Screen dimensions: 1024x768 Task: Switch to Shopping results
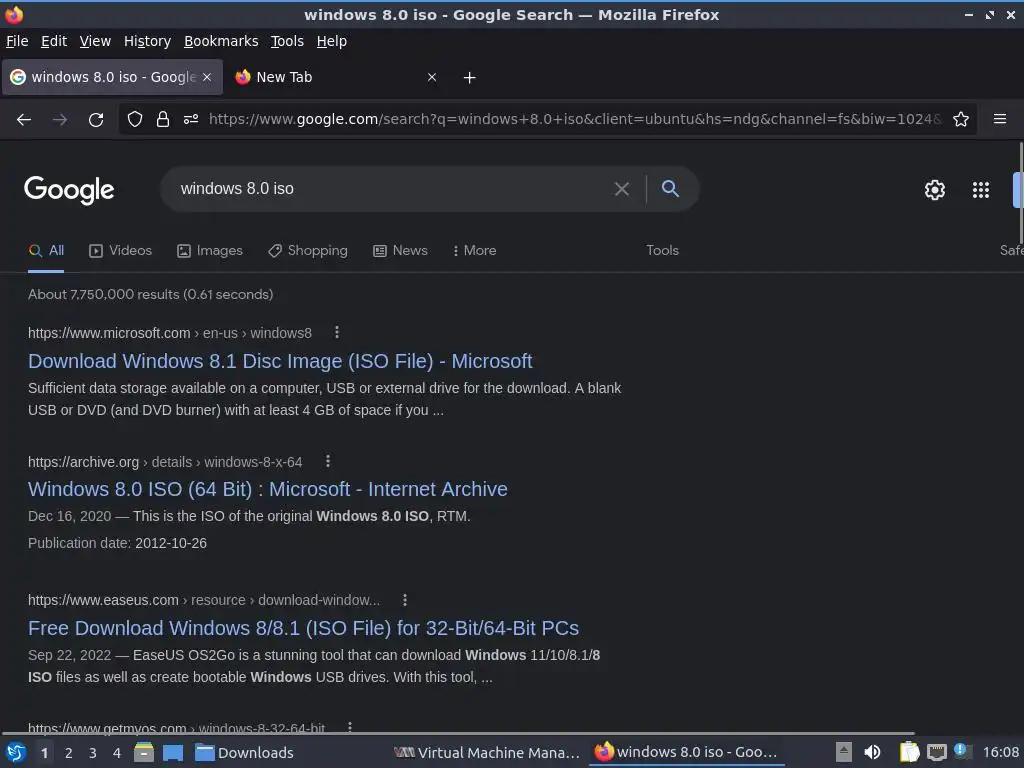(308, 251)
